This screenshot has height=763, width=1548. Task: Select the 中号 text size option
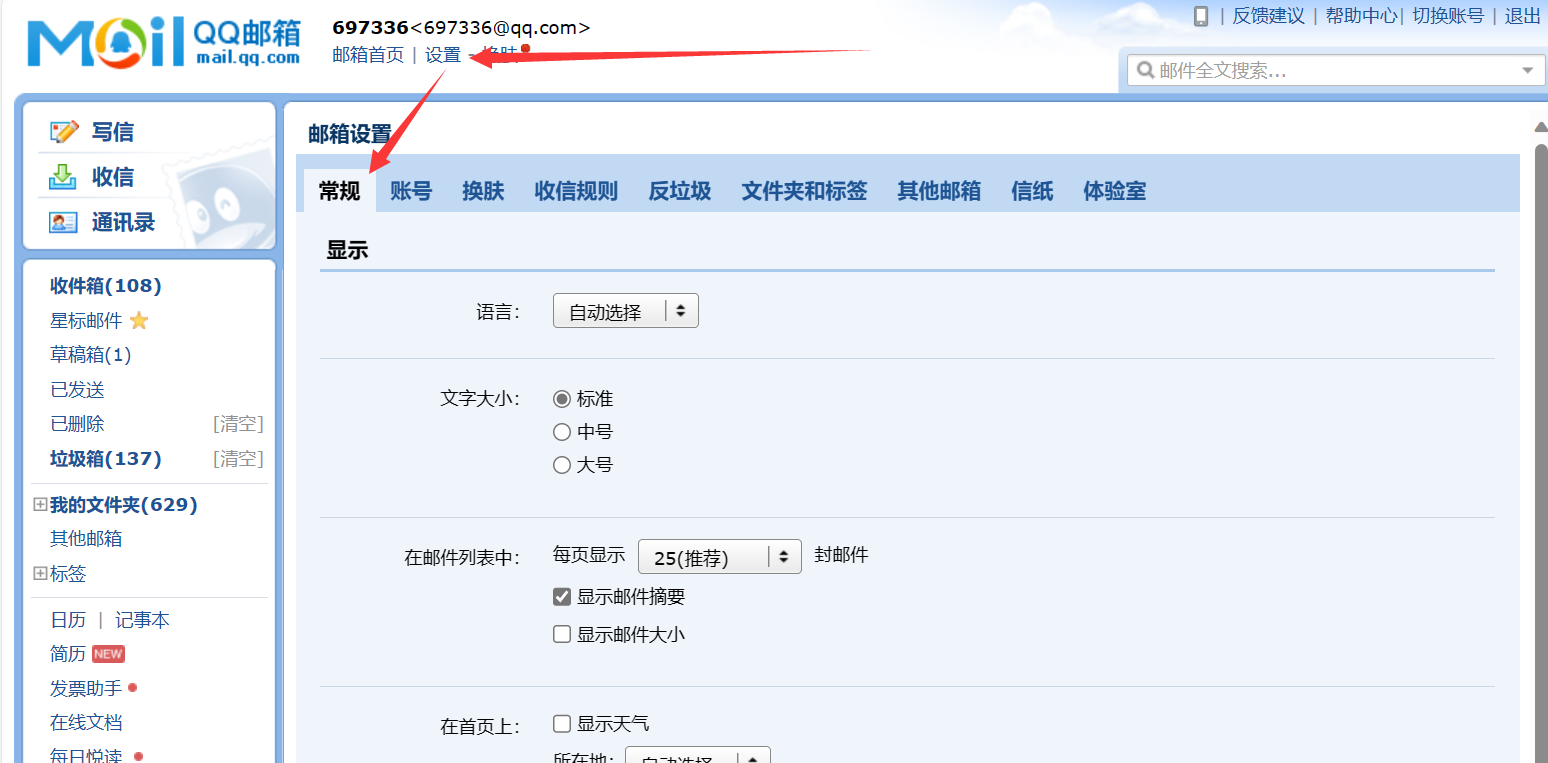[562, 432]
